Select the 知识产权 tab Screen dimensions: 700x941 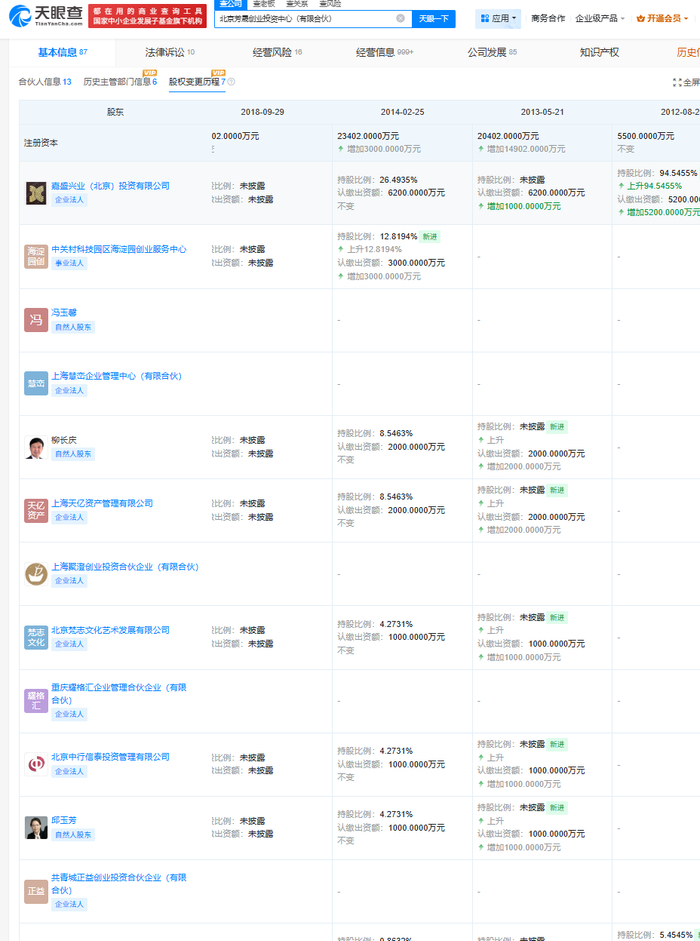click(x=599, y=53)
